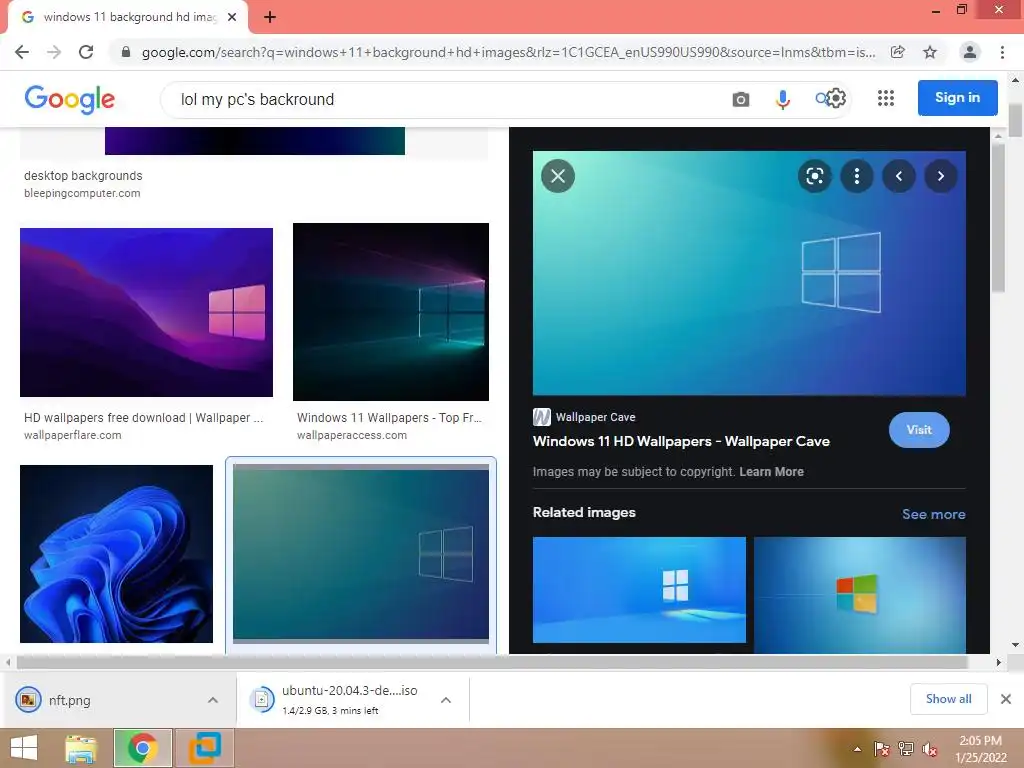1024x768 pixels.
Task: Search by image with the camera icon
Action: (x=741, y=99)
